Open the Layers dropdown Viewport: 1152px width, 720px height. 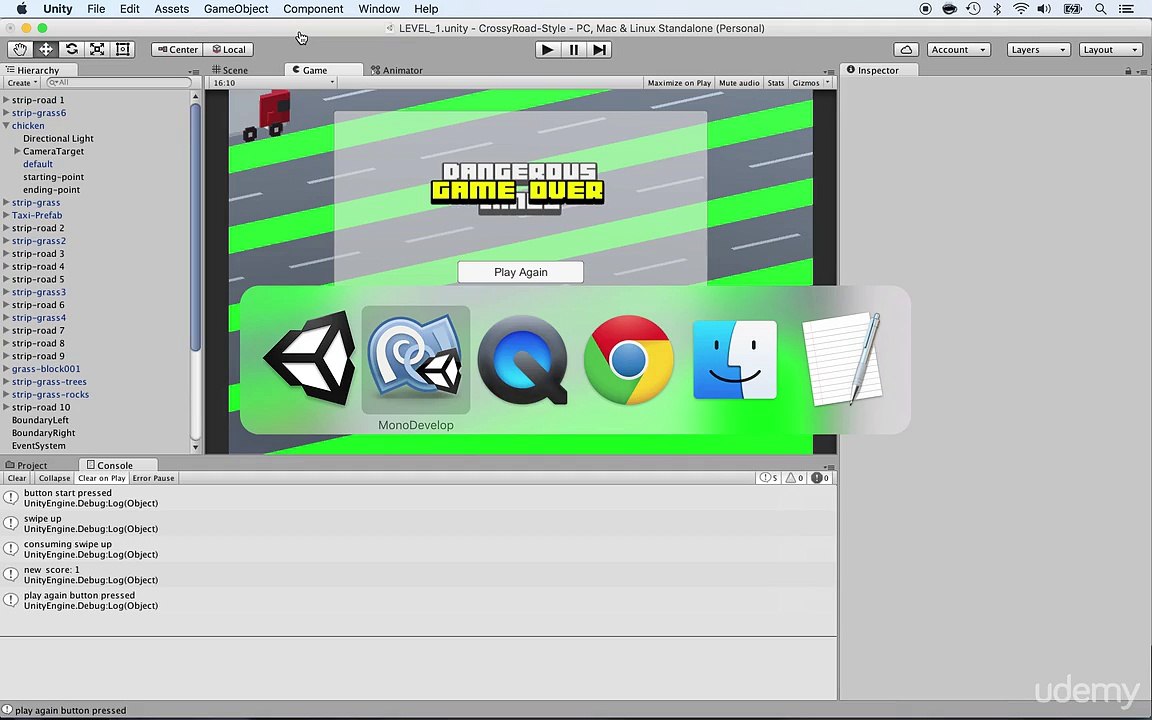point(1038,49)
